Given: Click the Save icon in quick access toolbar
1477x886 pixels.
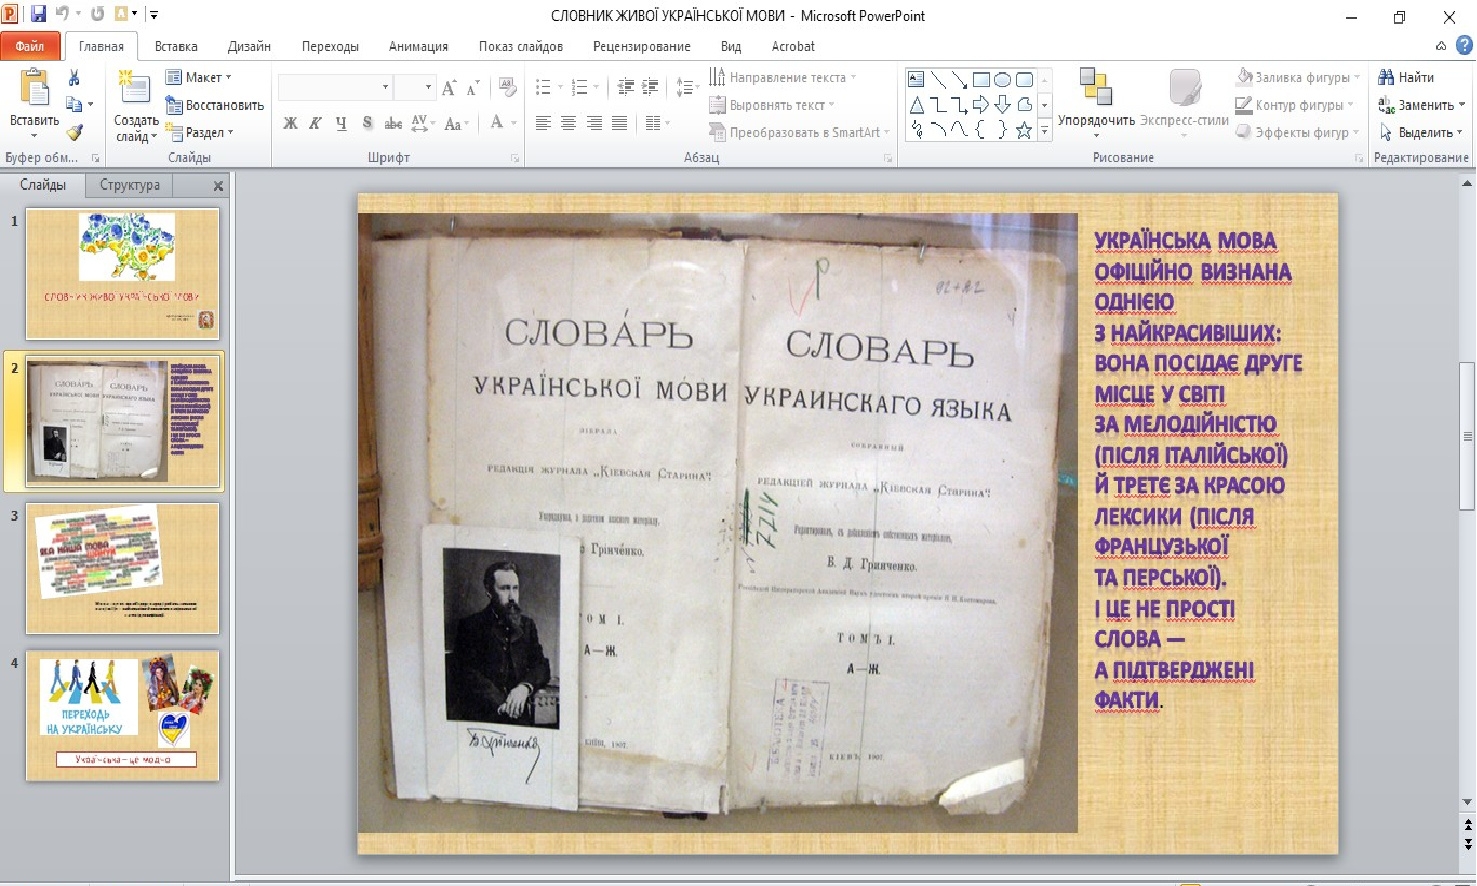Looking at the screenshot, I should 38,15.
